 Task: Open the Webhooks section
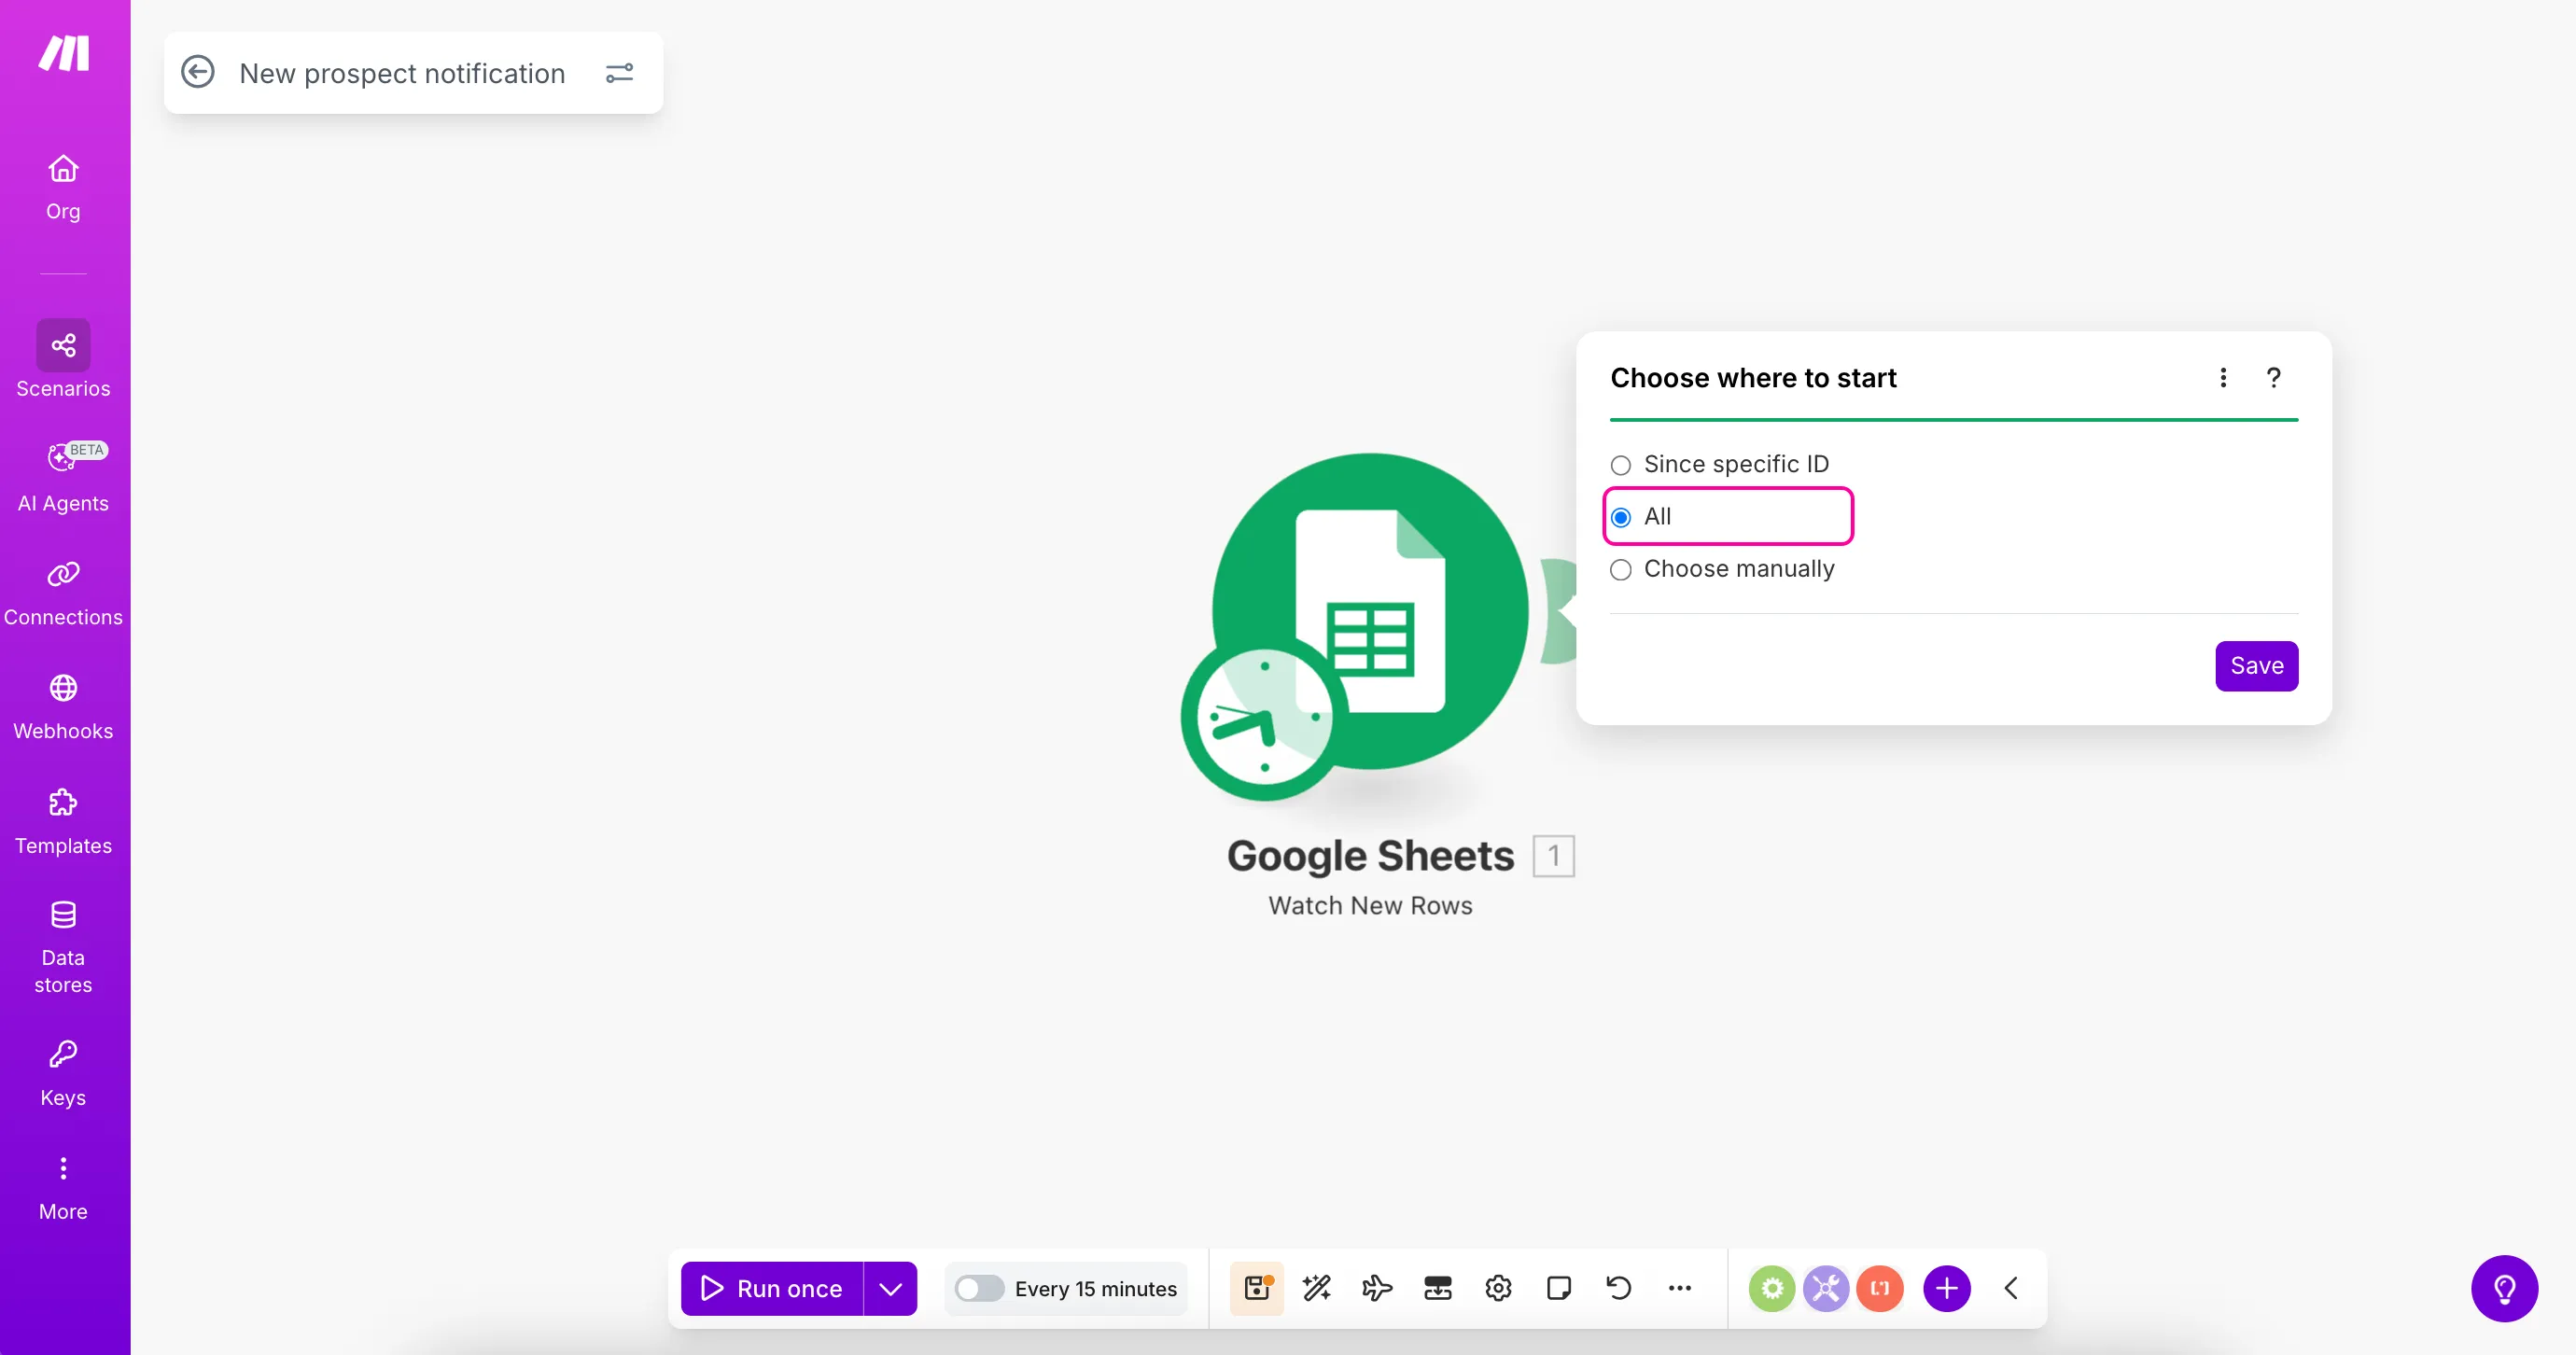click(x=63, y=707)
